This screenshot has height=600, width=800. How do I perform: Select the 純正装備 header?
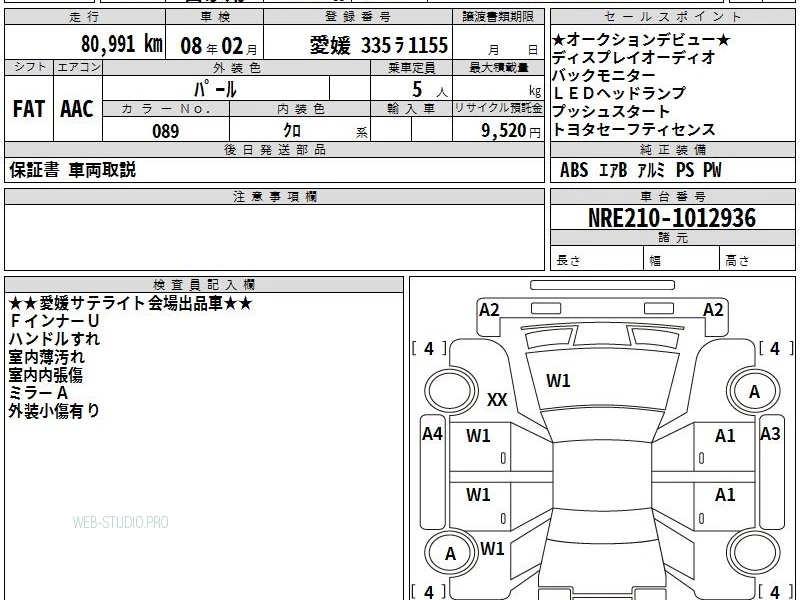pyautogui.click(x=672, y=150)
